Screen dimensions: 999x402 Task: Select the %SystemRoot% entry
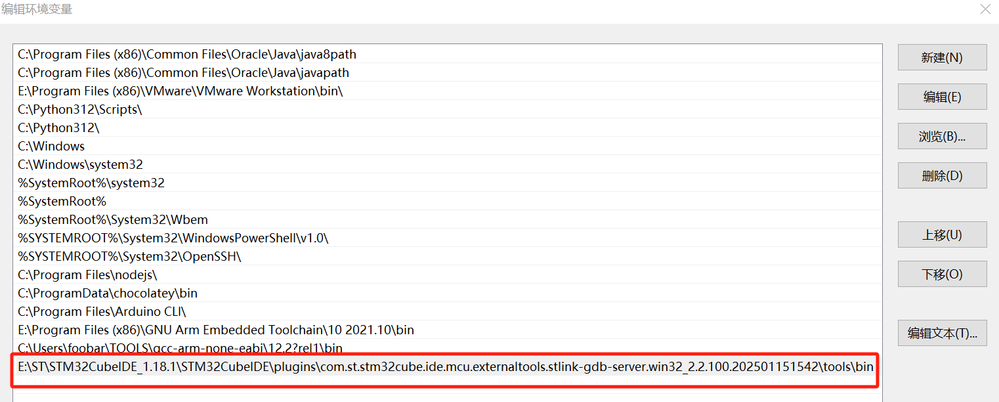click(62, 201)
